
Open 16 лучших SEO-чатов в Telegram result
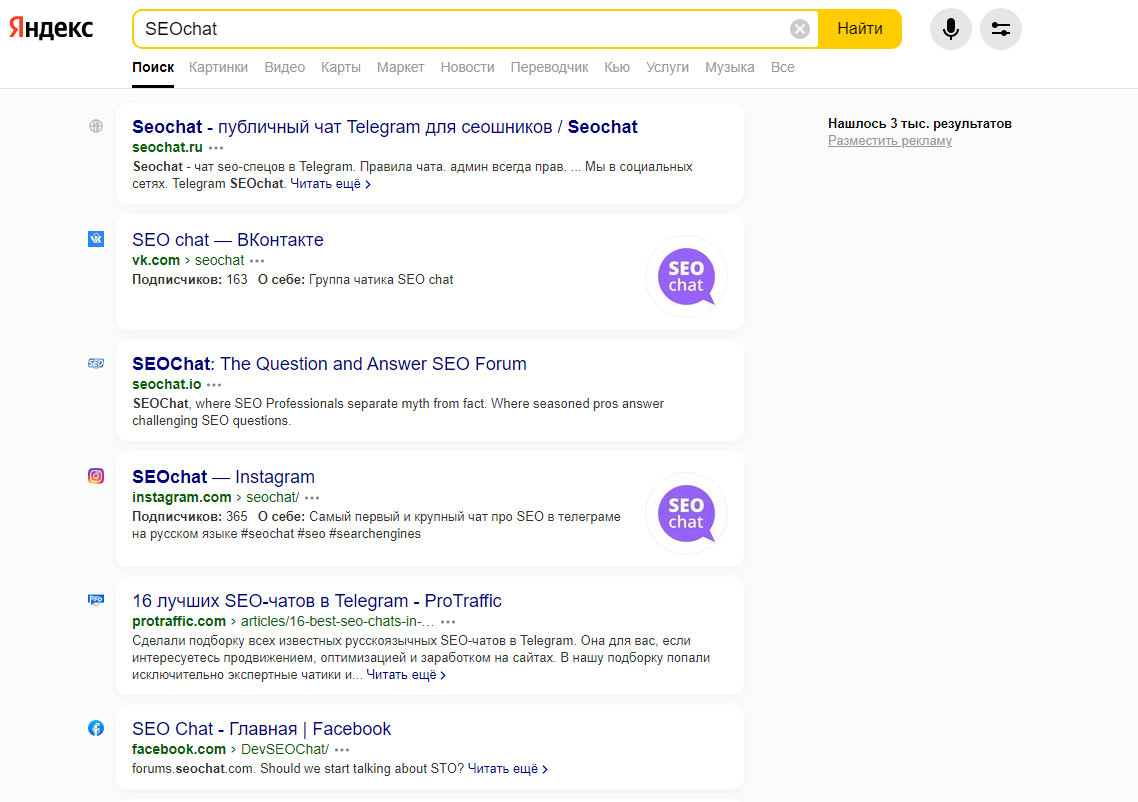coord(317,601)
